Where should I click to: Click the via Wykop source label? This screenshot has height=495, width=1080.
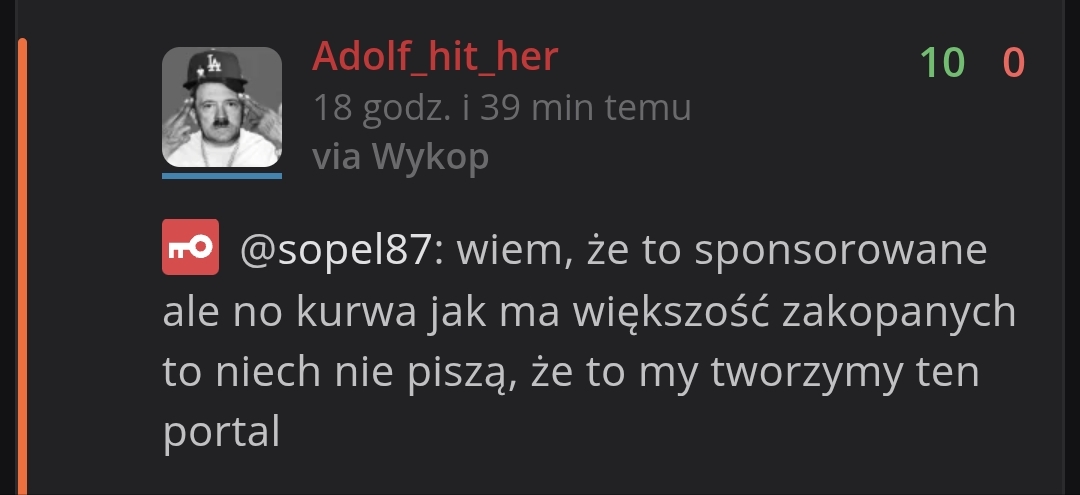(x=400, y=156)
